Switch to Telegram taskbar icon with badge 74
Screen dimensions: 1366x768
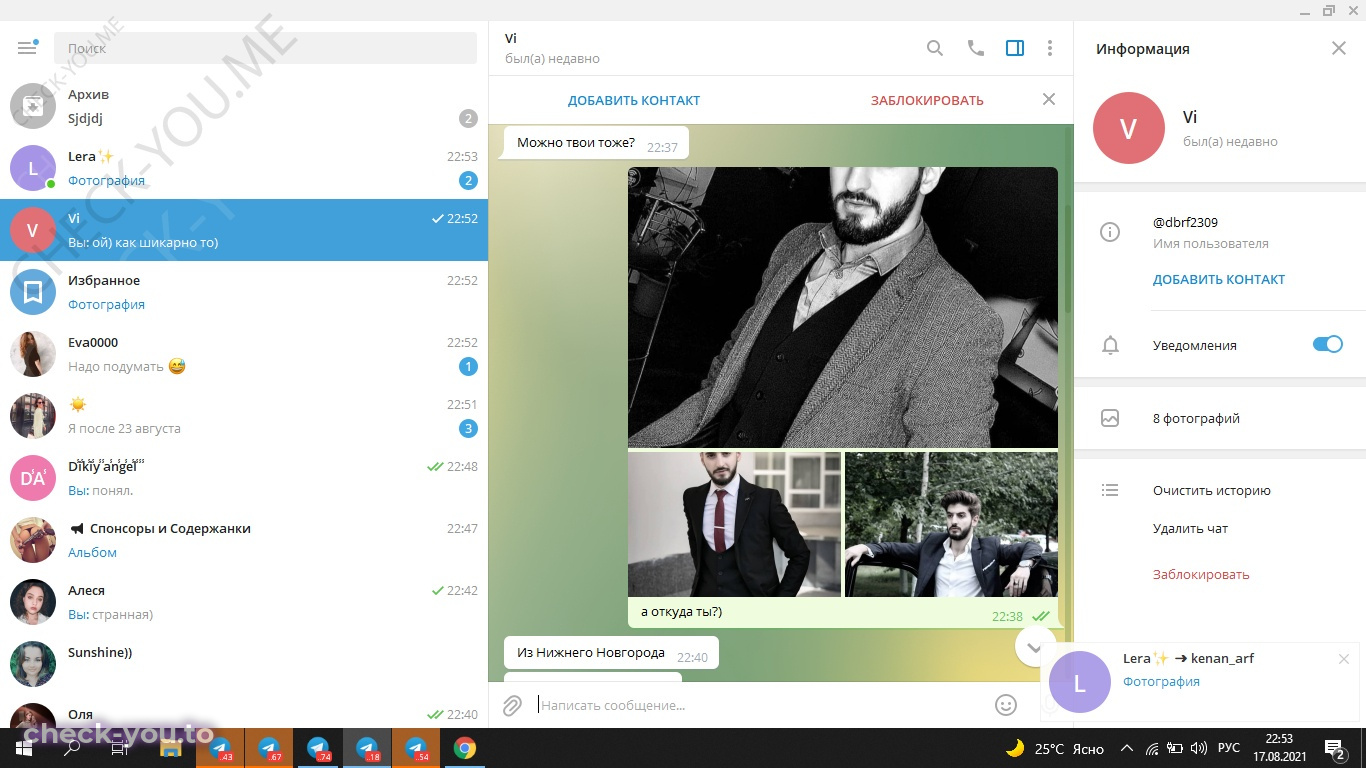[318, 748]
